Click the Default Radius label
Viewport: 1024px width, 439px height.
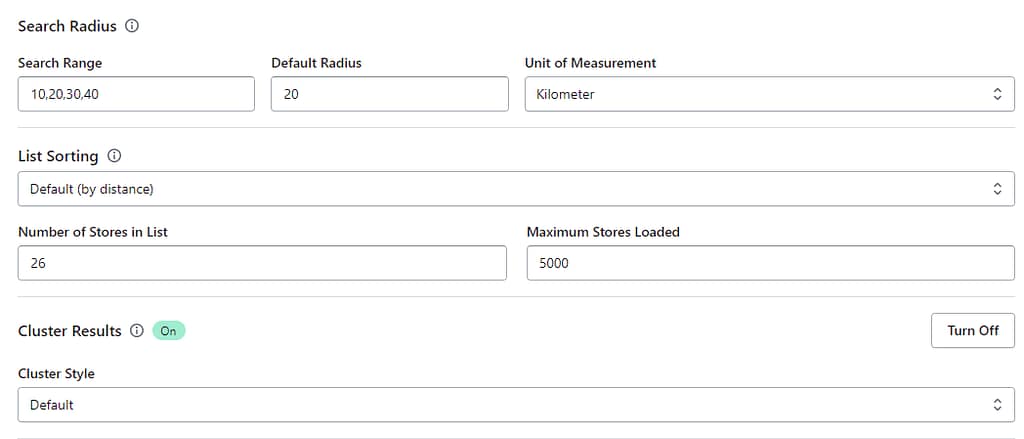[x=316, y=63]
